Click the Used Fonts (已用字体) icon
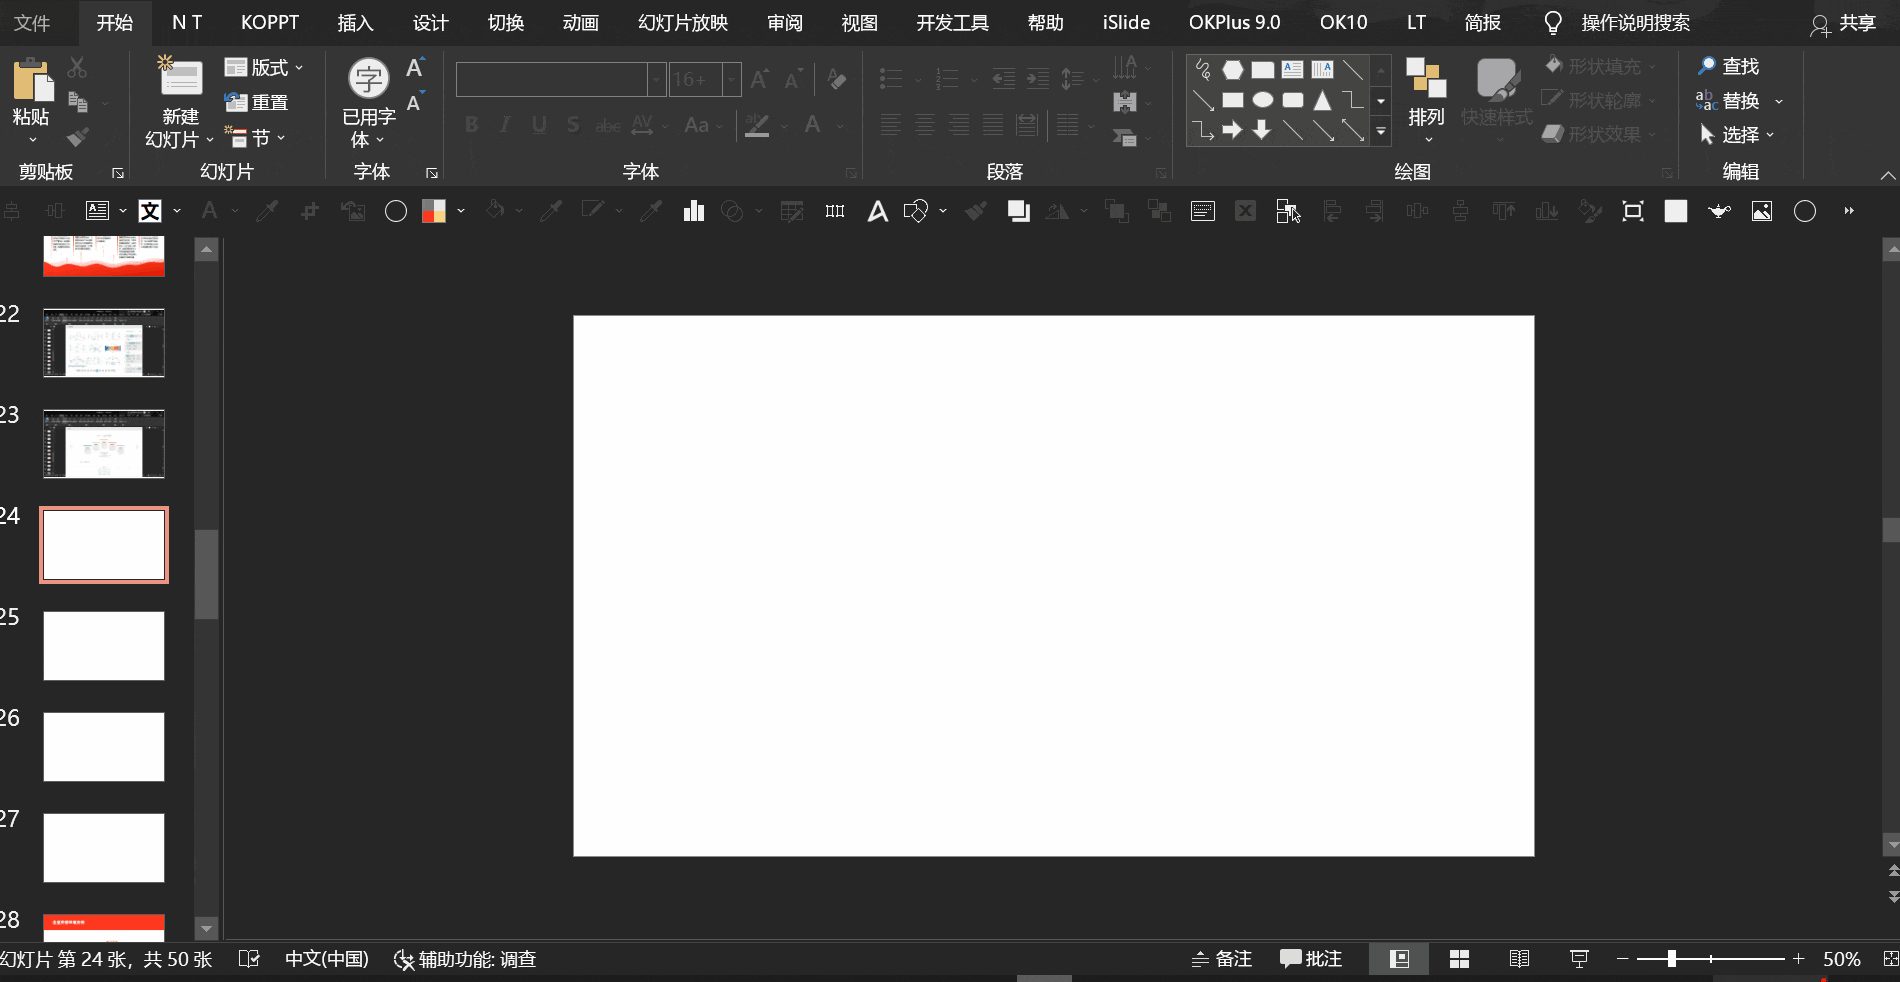 point(368,80)
